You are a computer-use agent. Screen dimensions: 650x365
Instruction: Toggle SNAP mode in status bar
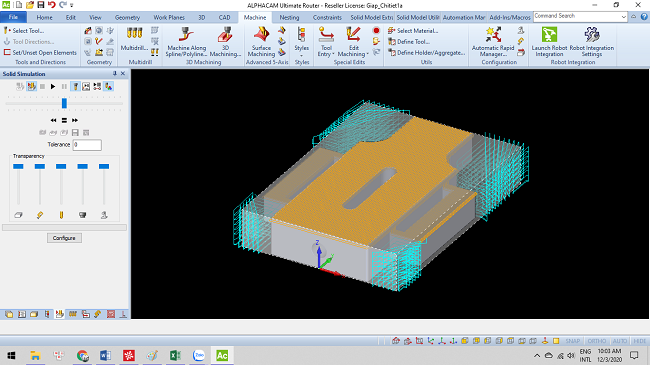click(x=572, y=341)
